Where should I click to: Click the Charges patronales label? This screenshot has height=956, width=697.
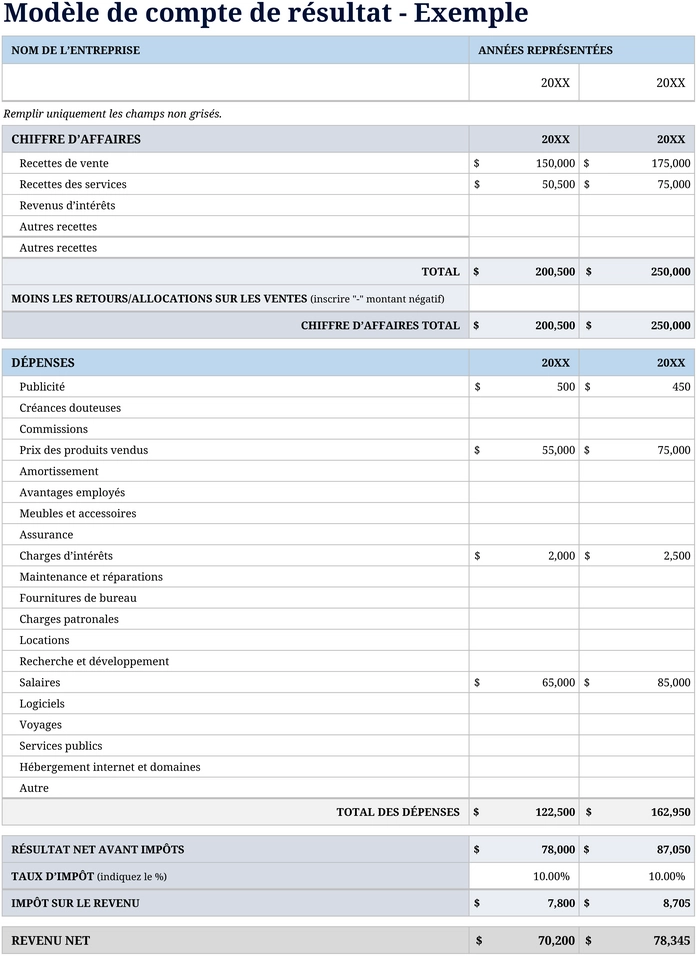[x=69, y=619]
